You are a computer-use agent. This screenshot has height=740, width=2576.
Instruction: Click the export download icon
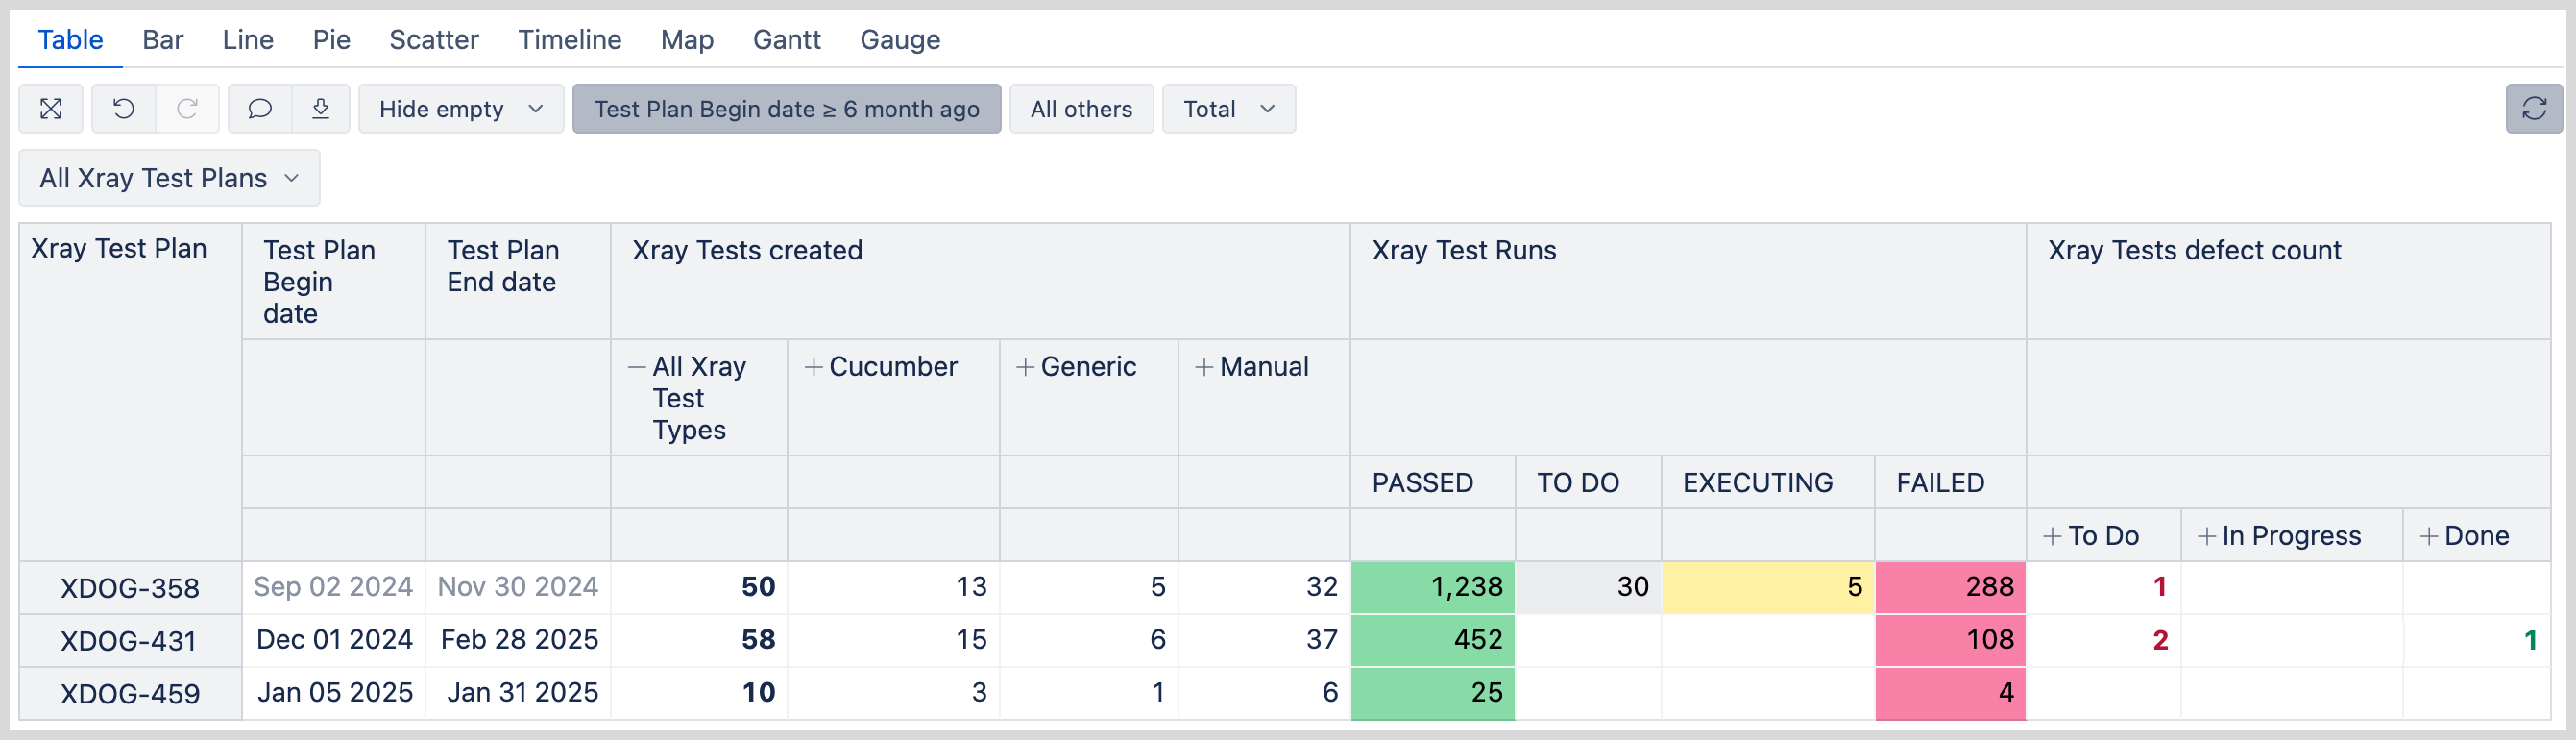point(321,109)
